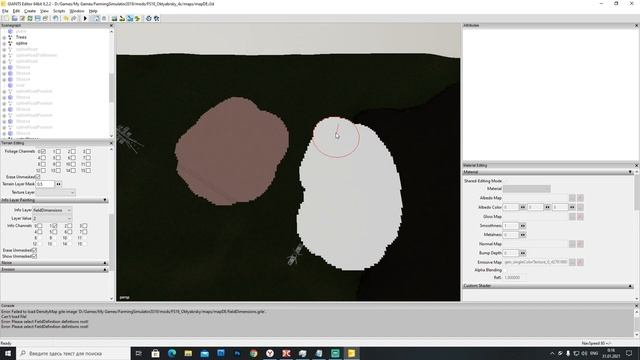Viewport: 640px width, 360px height.
Task: Click the file icon beside Albedo Map
Action: point(572,198)
